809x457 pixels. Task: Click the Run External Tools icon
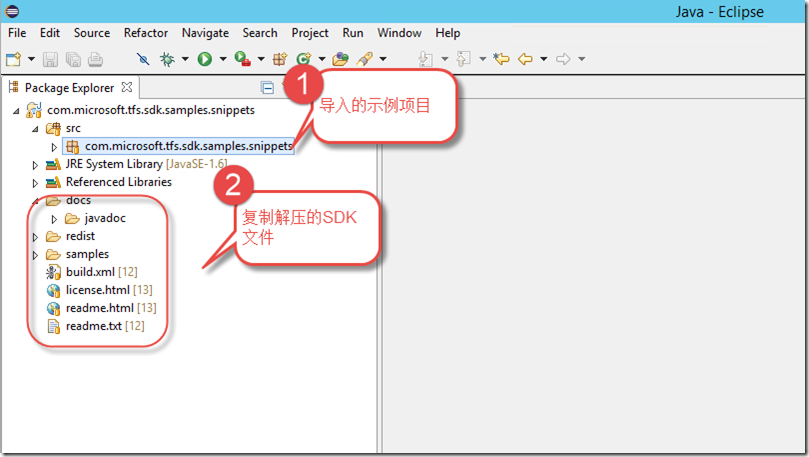242,59
